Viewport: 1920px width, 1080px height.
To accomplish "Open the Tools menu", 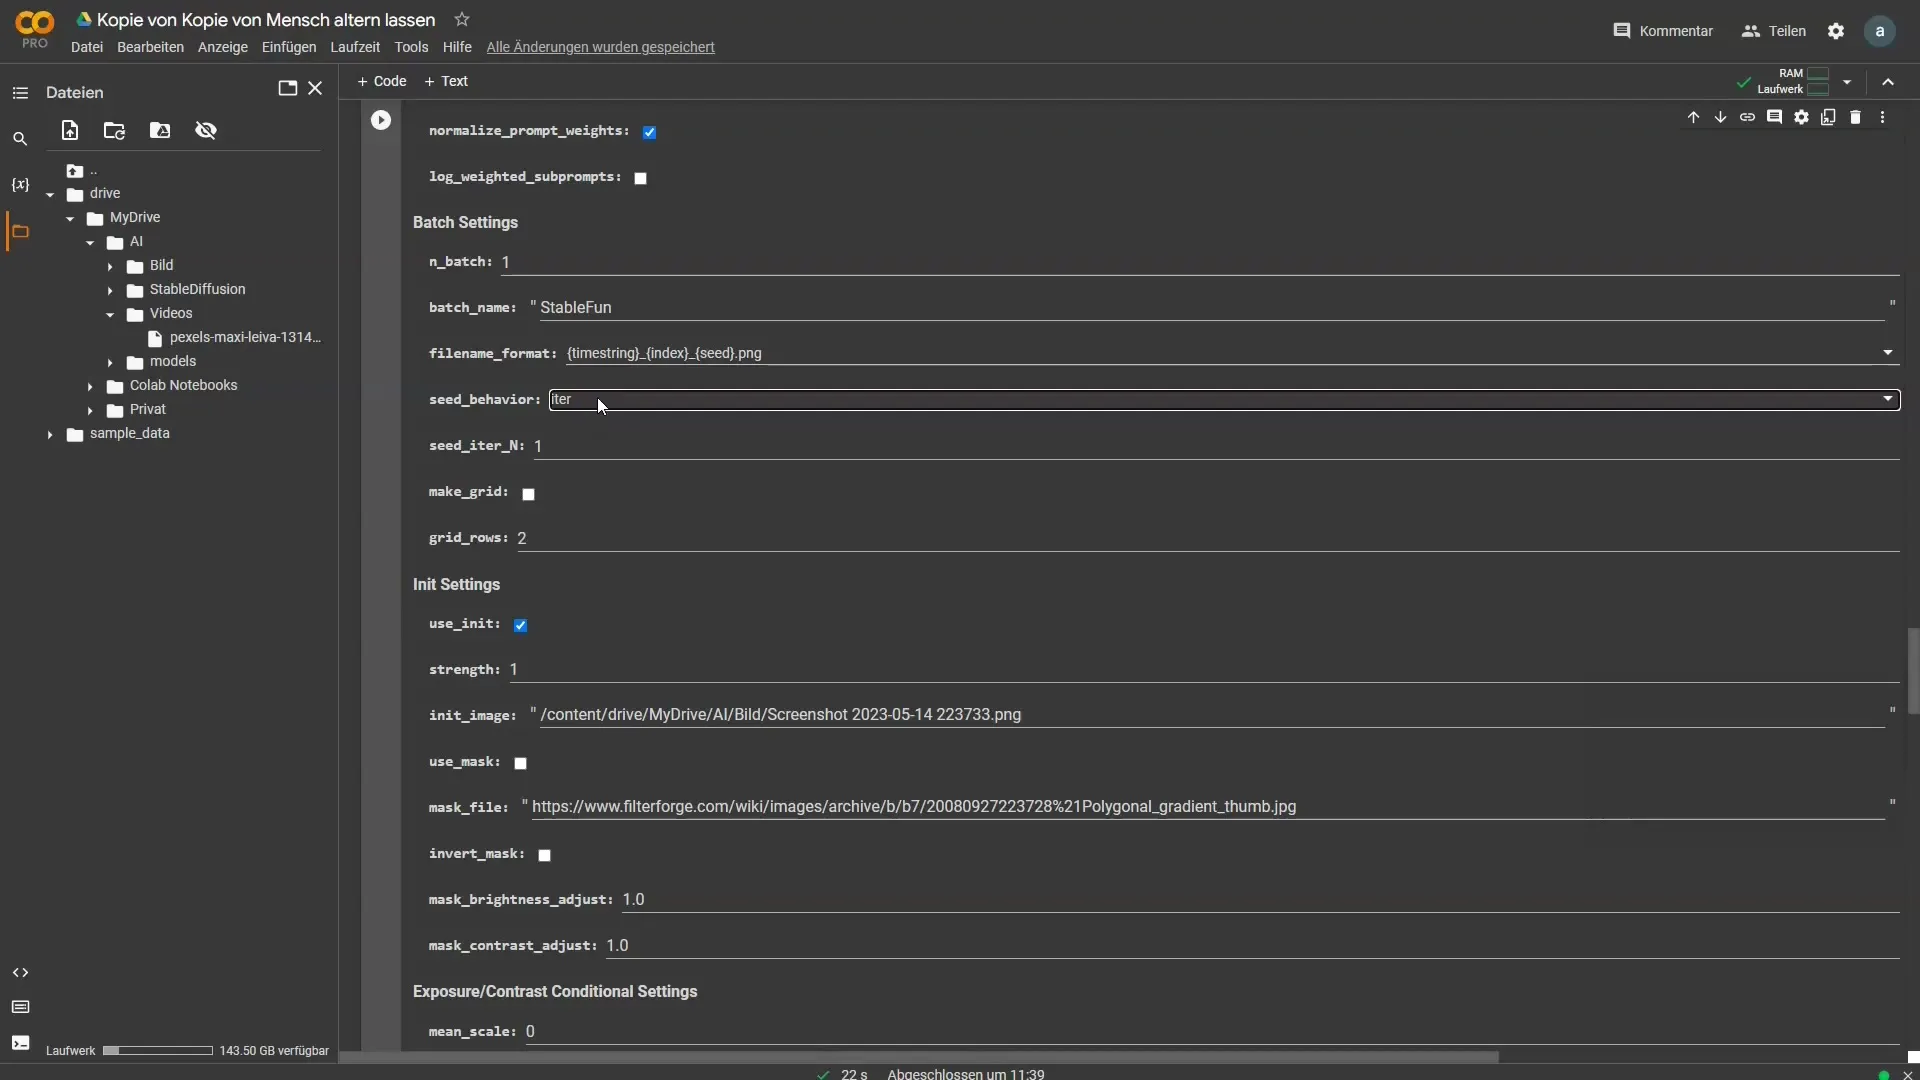I will (x=411, y=47).
